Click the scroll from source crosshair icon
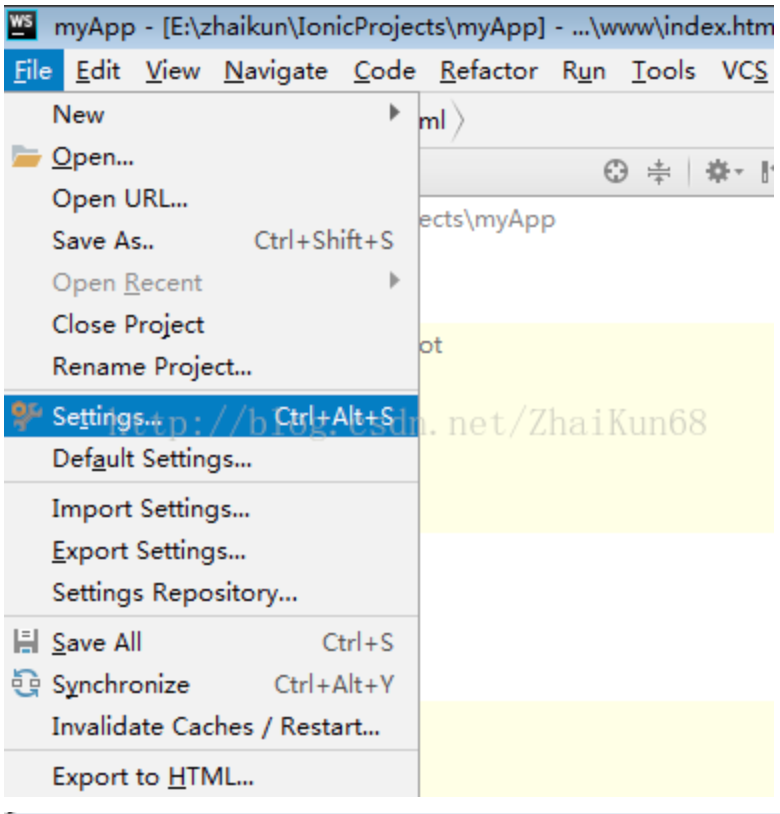Image resolution: width=780 pixels, height=814 pixels. pyautogui.click(x=615, y=171)
